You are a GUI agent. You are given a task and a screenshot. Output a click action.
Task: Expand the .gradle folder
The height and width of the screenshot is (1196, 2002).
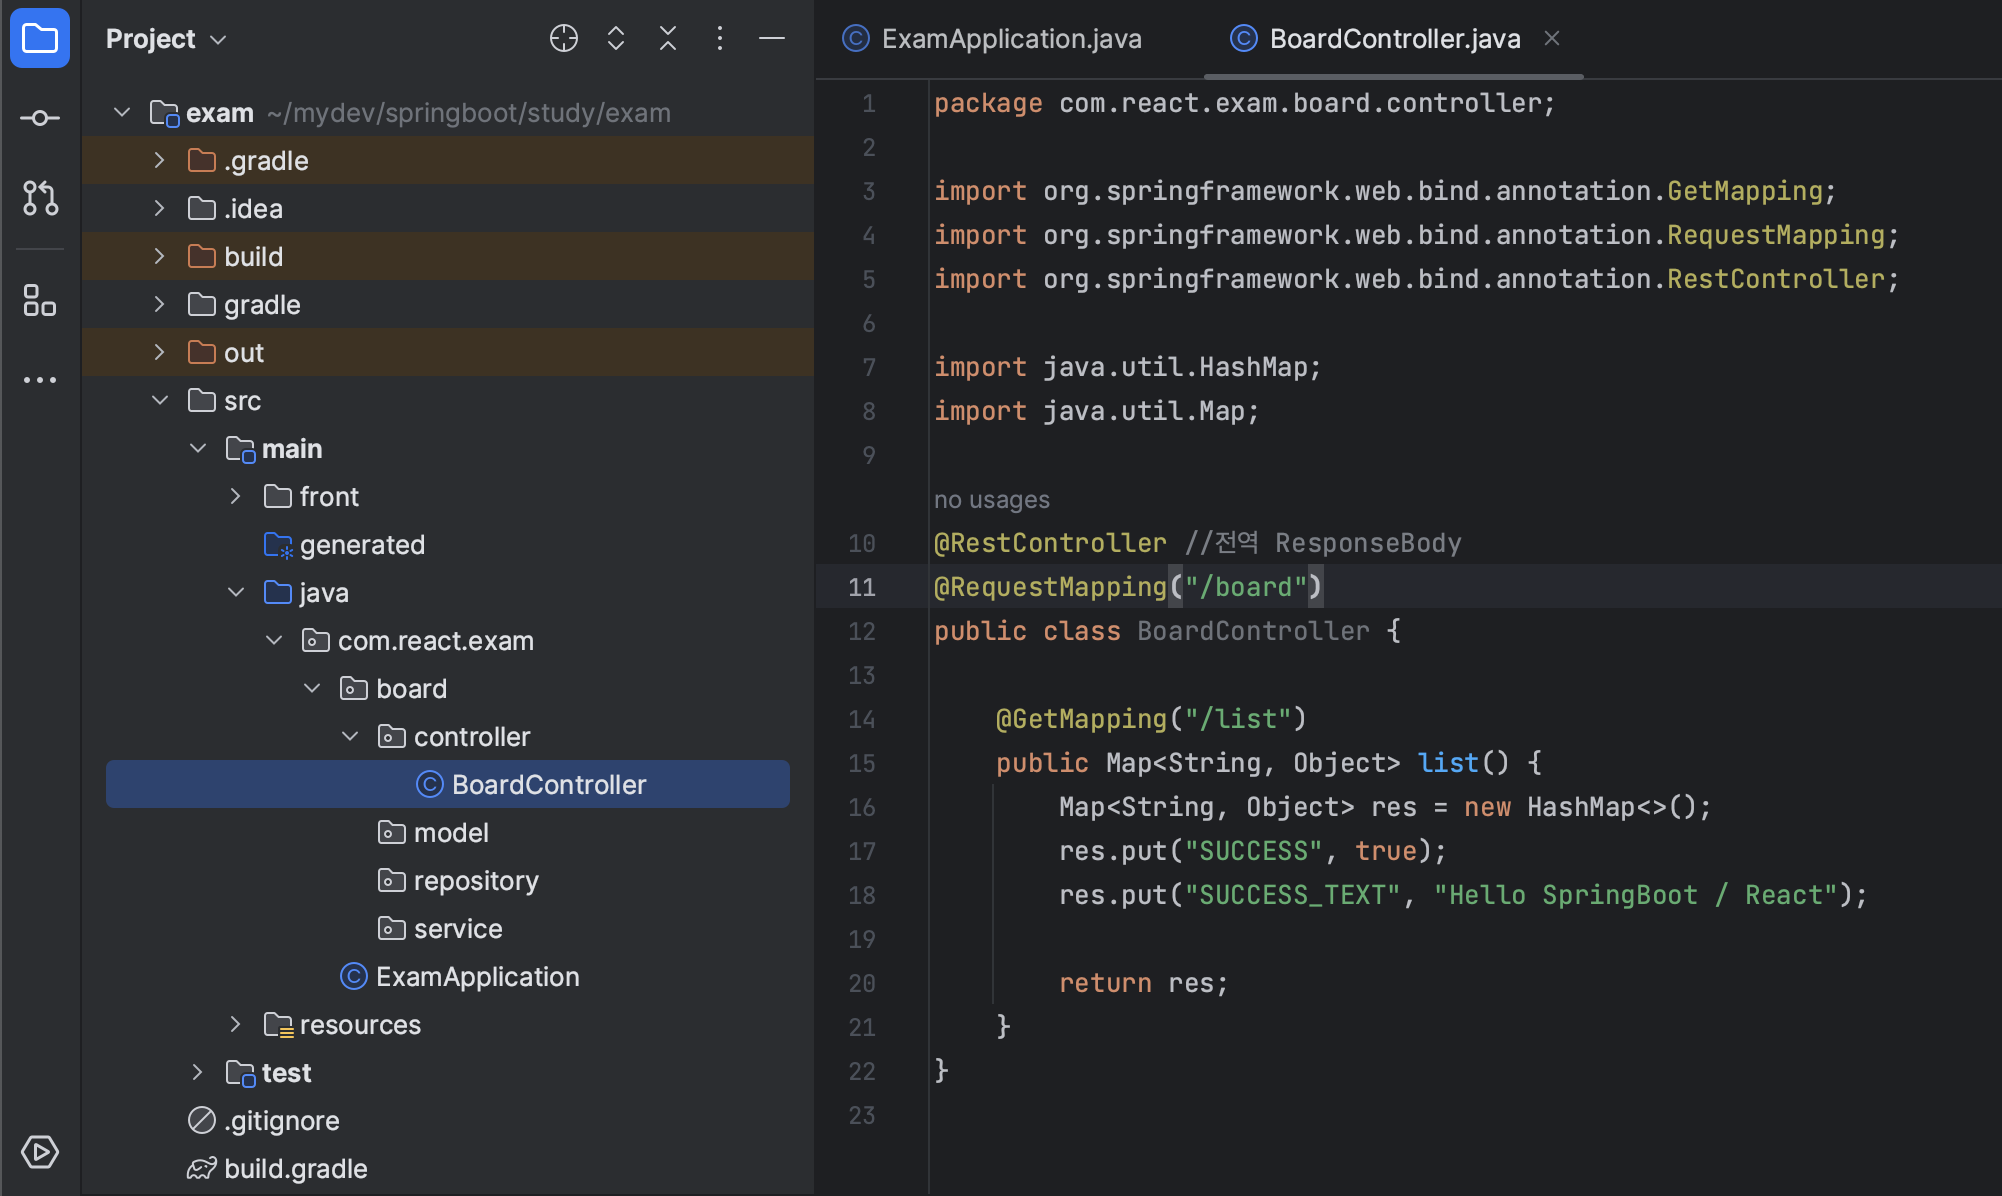pyautogui.click(x=159, y=160)
